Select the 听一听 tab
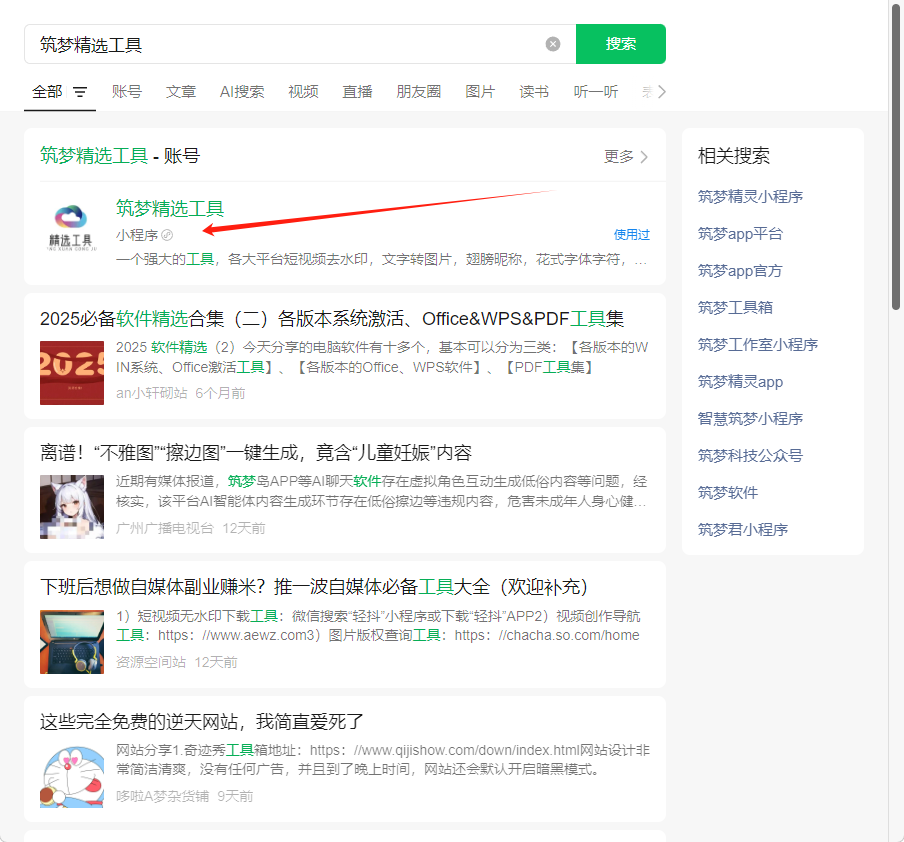The width and height of the screenshot is (904, 842). 596,92
